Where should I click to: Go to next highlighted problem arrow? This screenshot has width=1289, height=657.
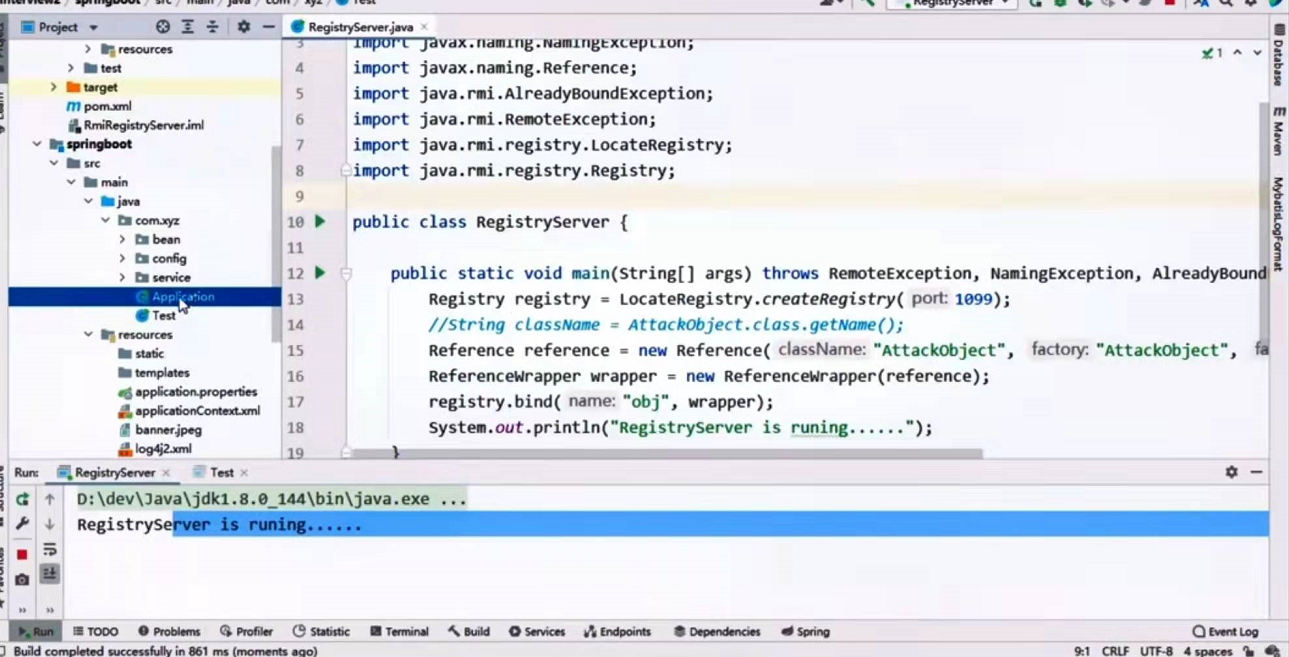(1258, 53)
